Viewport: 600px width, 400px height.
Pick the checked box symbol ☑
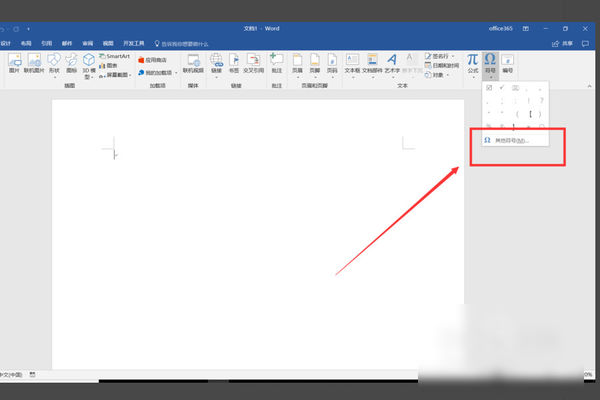(489, 88)
